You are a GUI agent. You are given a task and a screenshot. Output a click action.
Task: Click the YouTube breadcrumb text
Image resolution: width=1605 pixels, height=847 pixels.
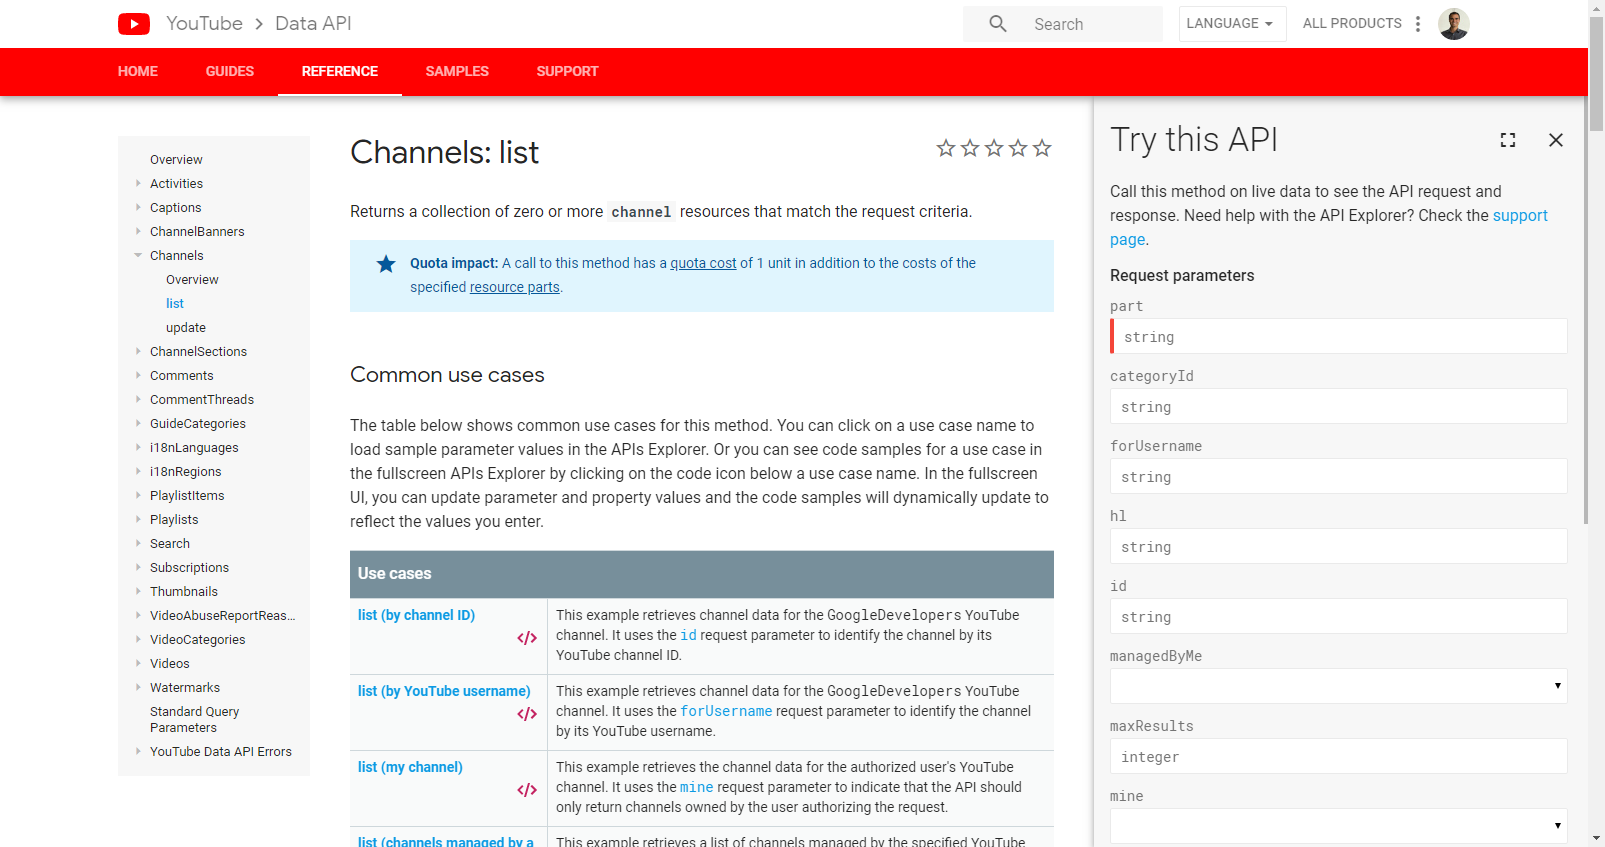coord(204,24)
